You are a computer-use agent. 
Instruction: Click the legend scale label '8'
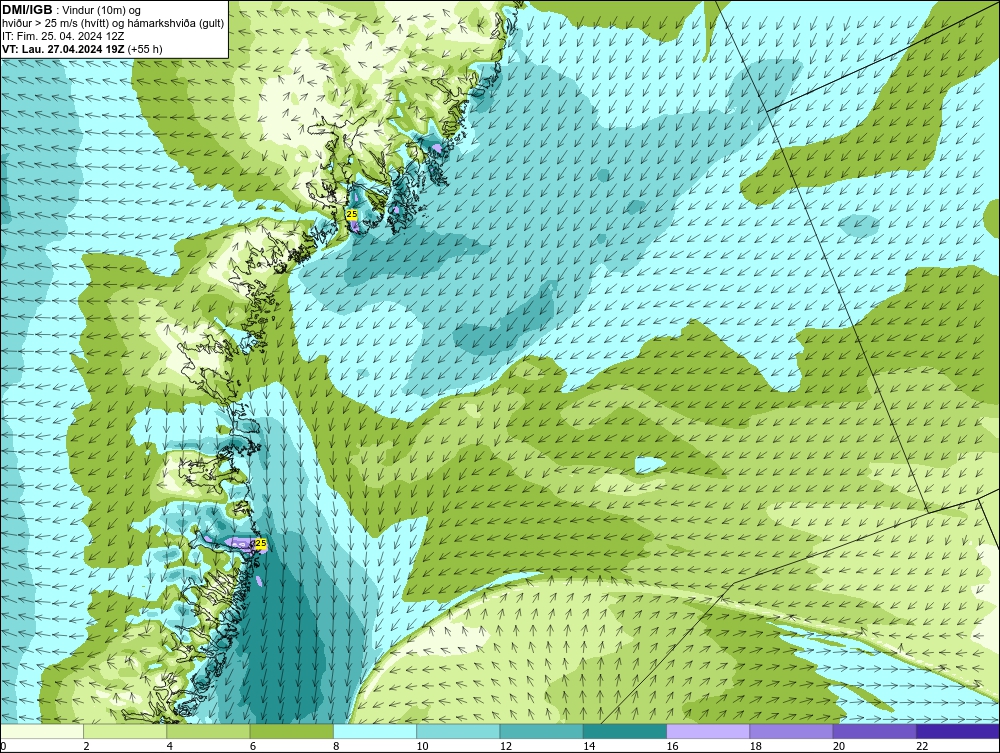click(336, 746)
